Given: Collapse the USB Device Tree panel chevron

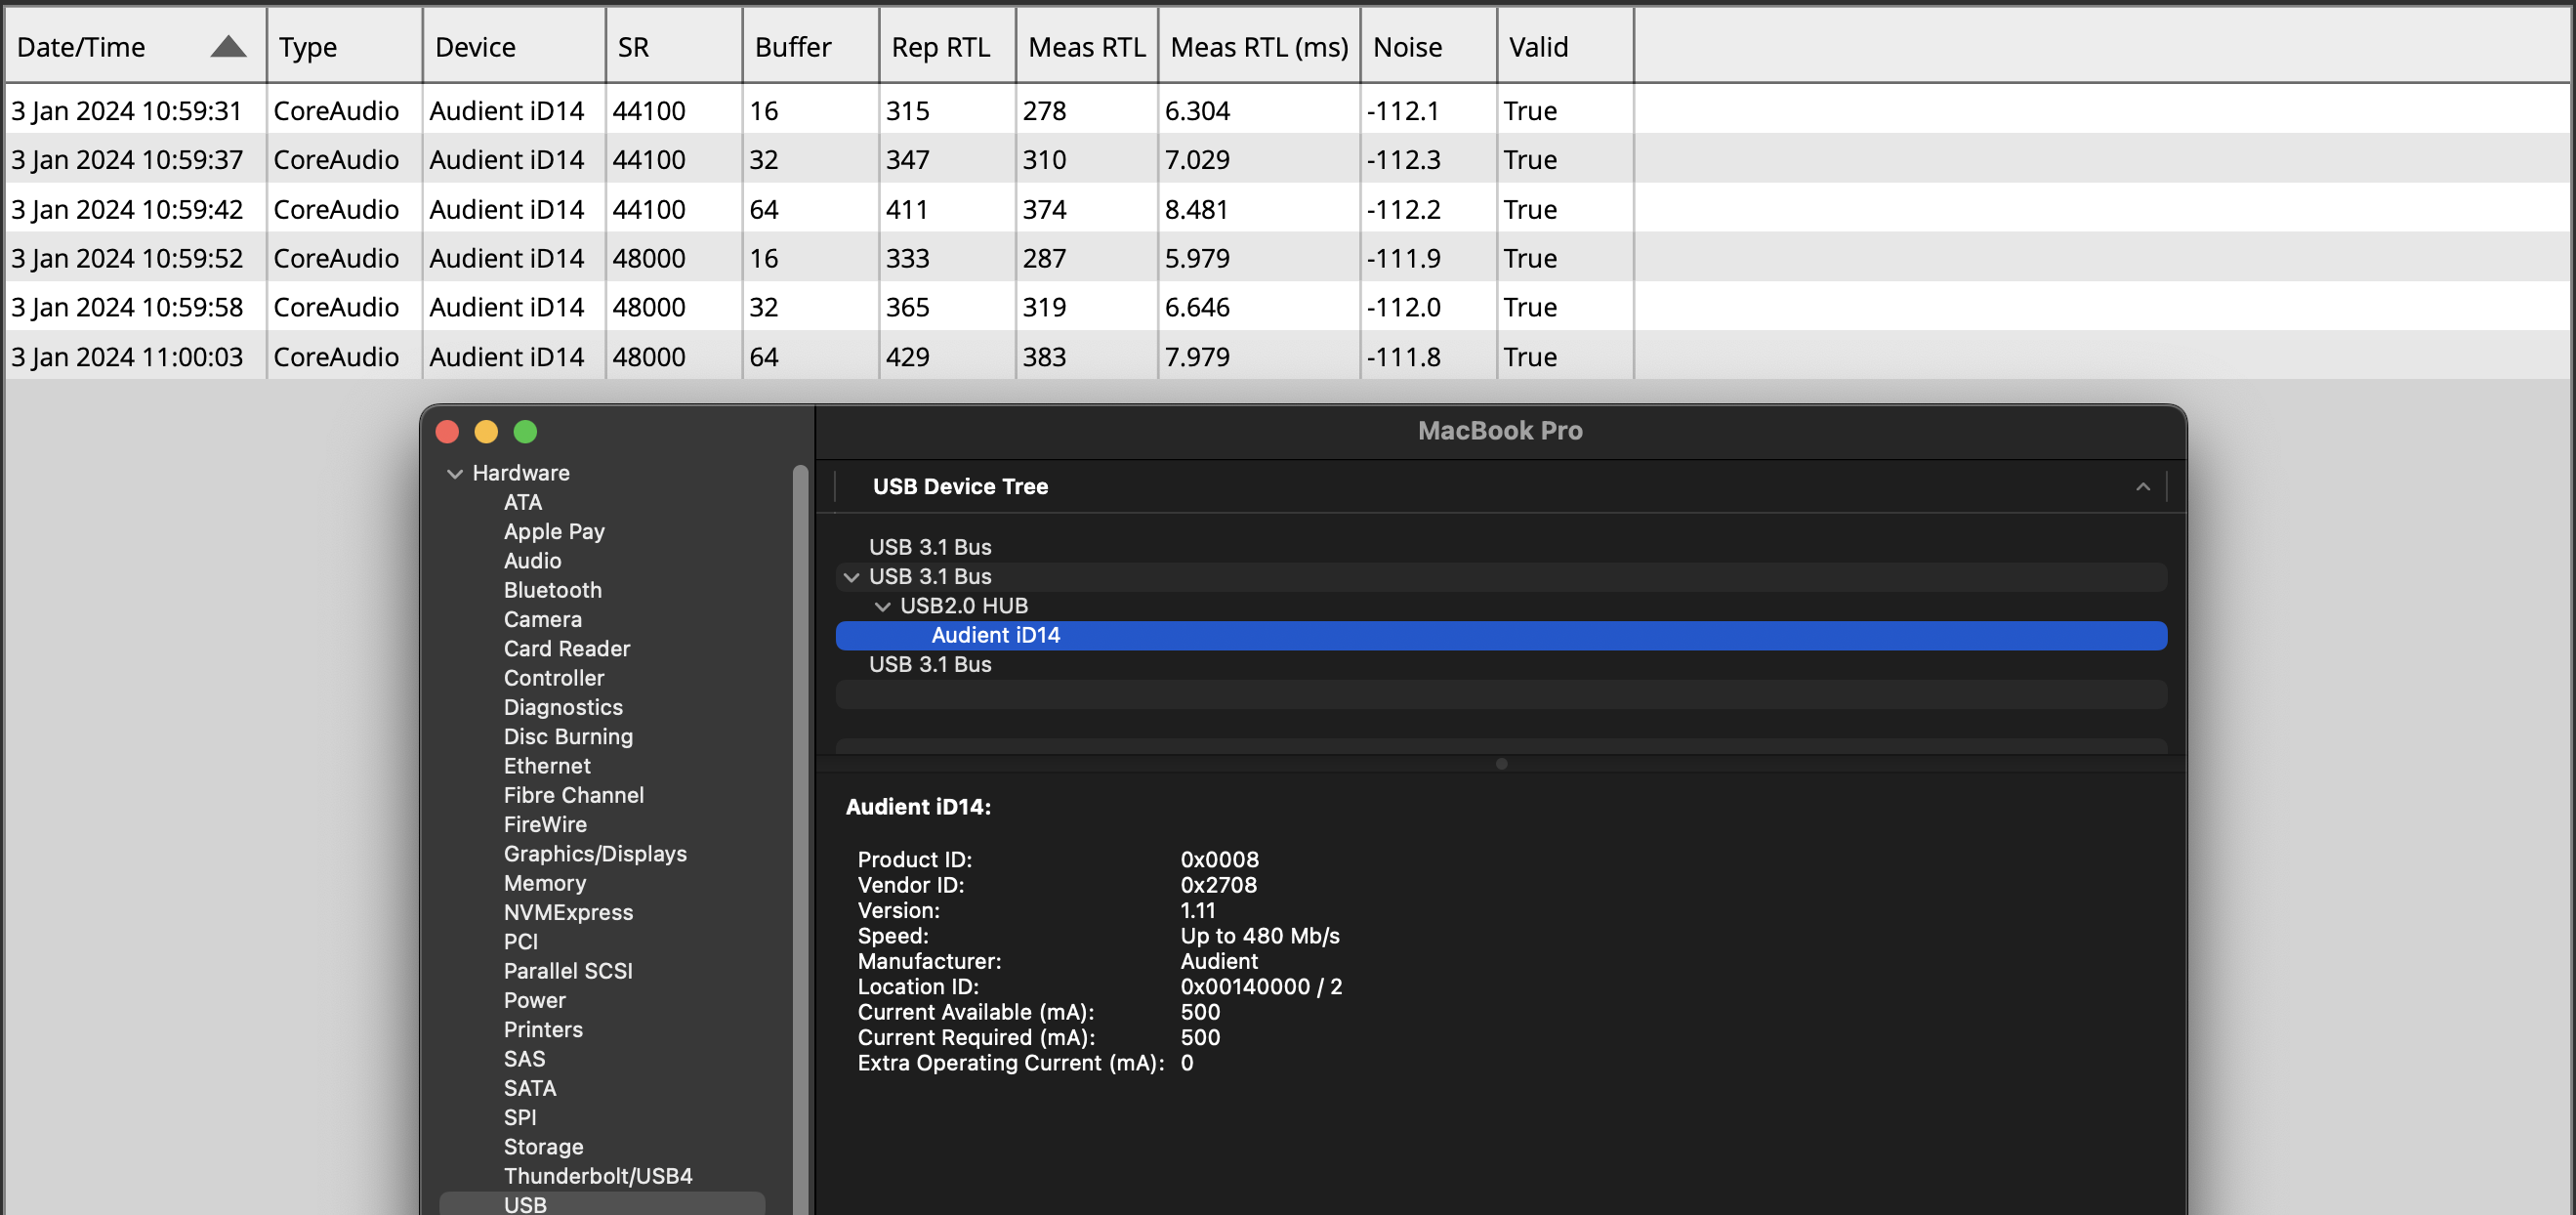Looking at the screenshot, I should [2142, 487].
